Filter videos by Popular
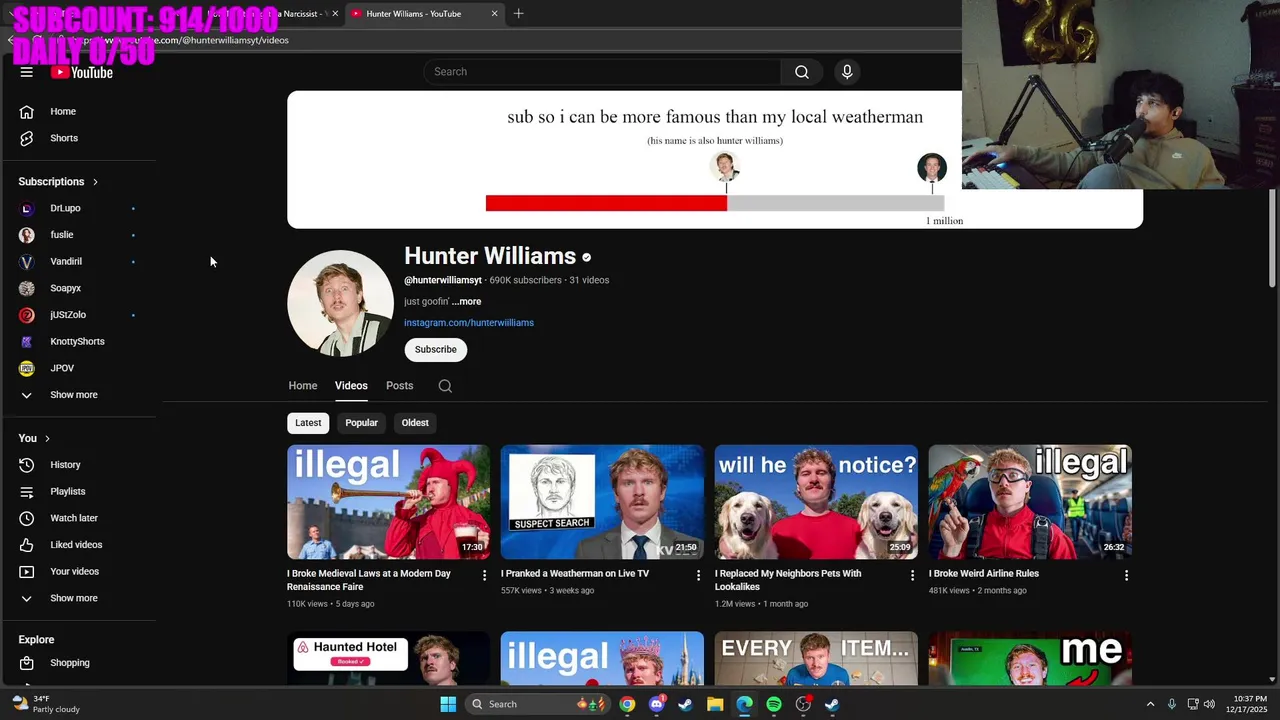This screenshot has width=1280, height=720. (361, 423)
